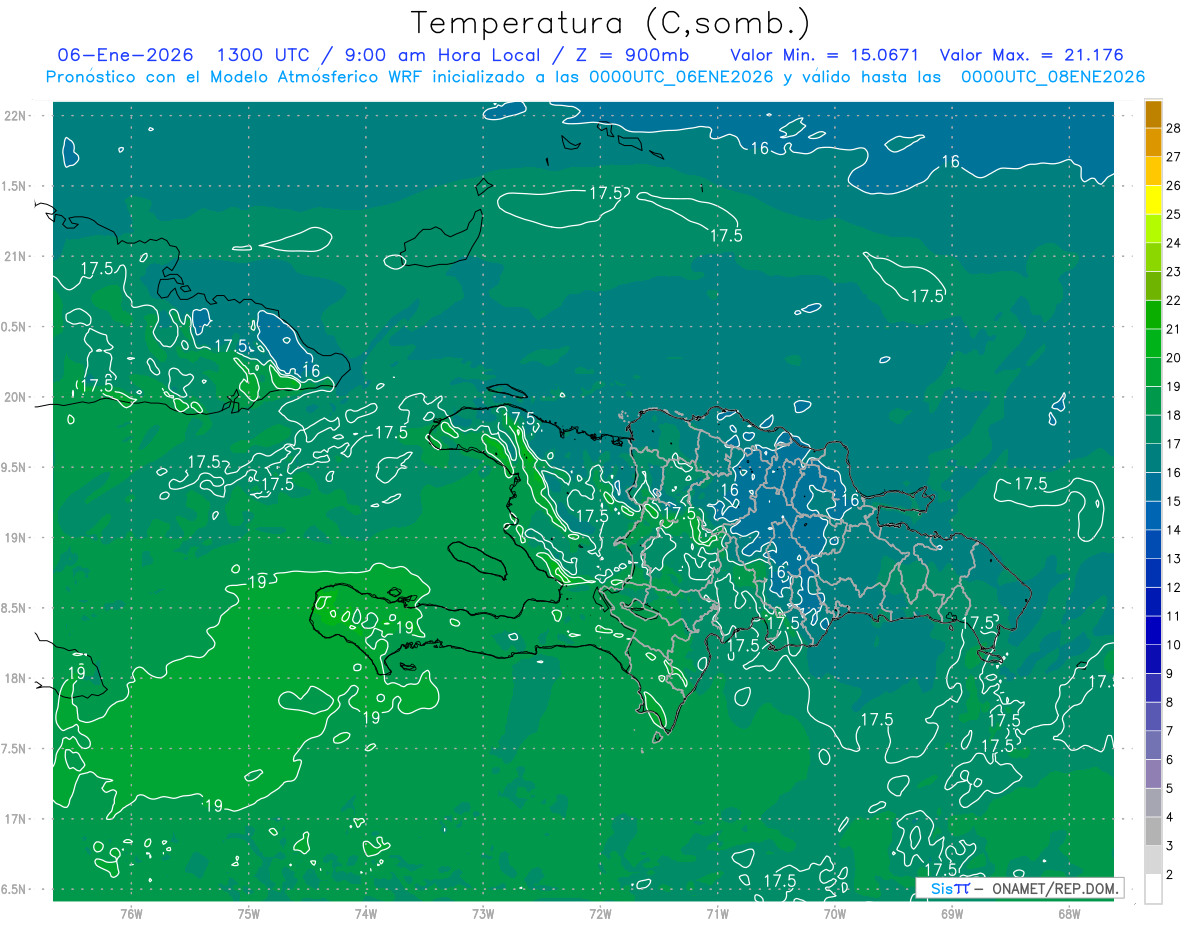Click the legend label "15"

(x=1174, y=501)
